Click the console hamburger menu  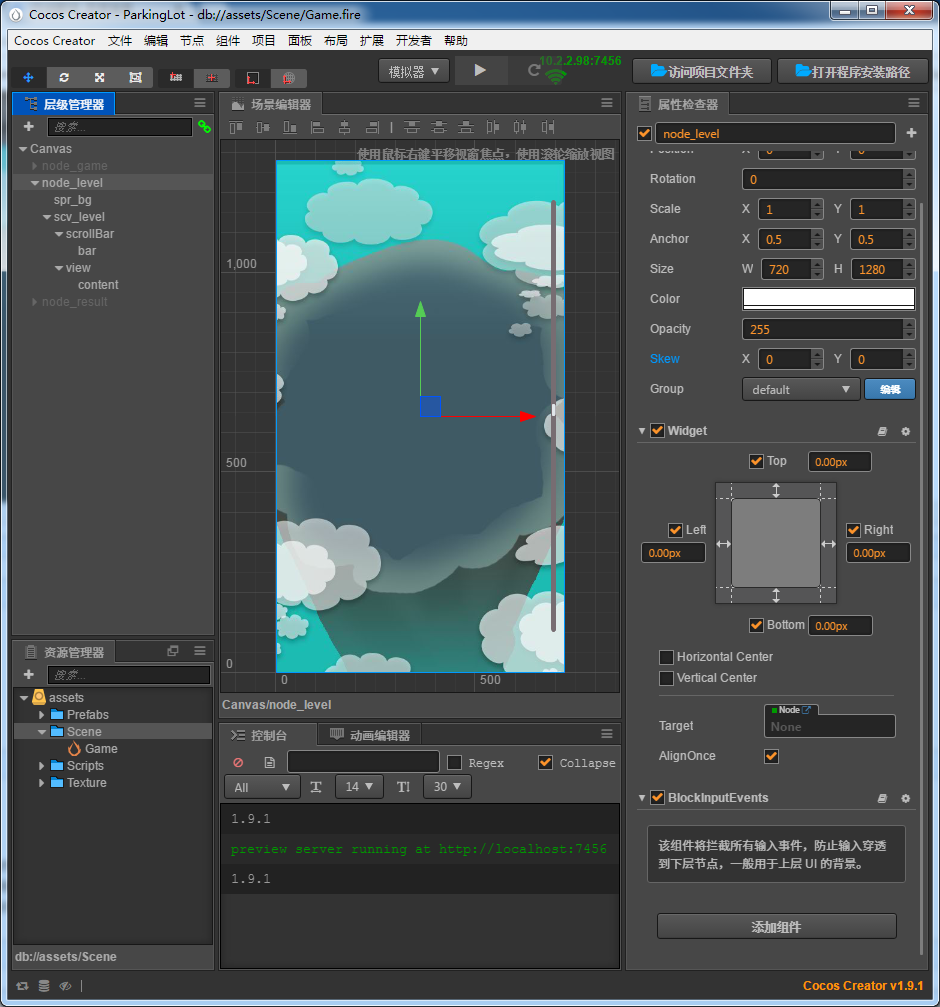tap(606, 734)
